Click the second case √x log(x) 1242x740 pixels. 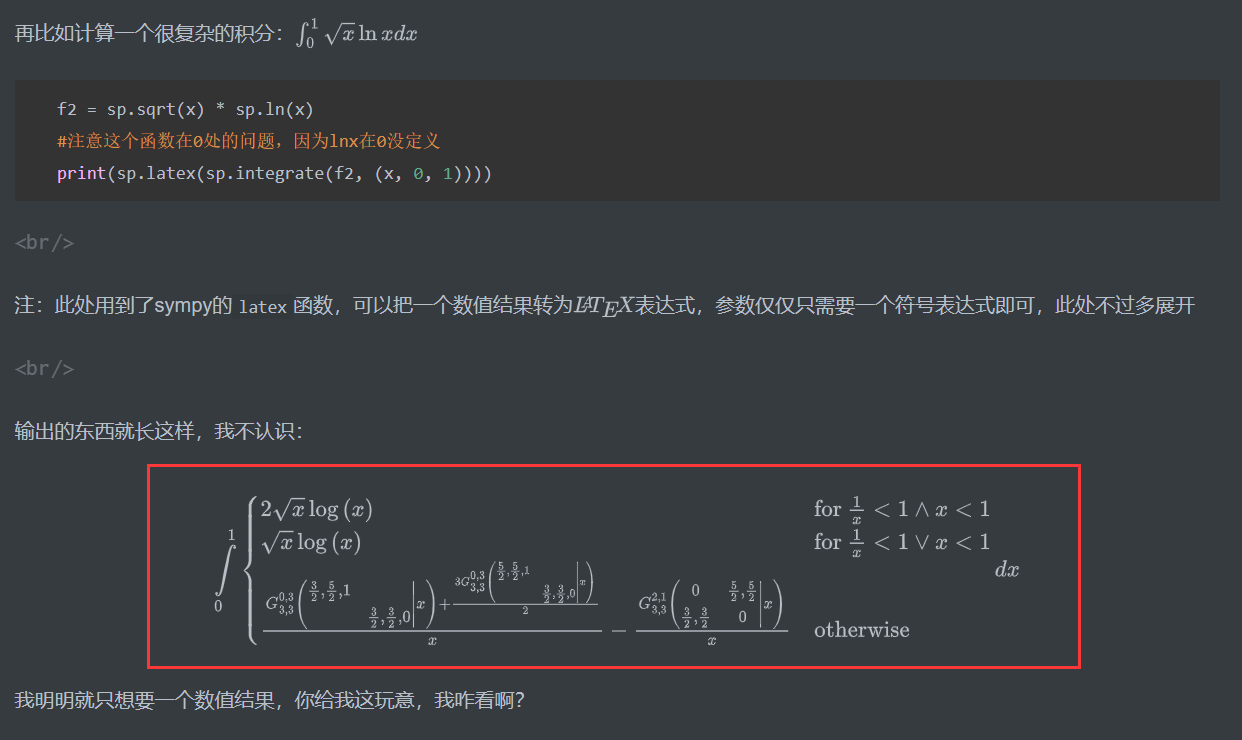pos(310,542)
